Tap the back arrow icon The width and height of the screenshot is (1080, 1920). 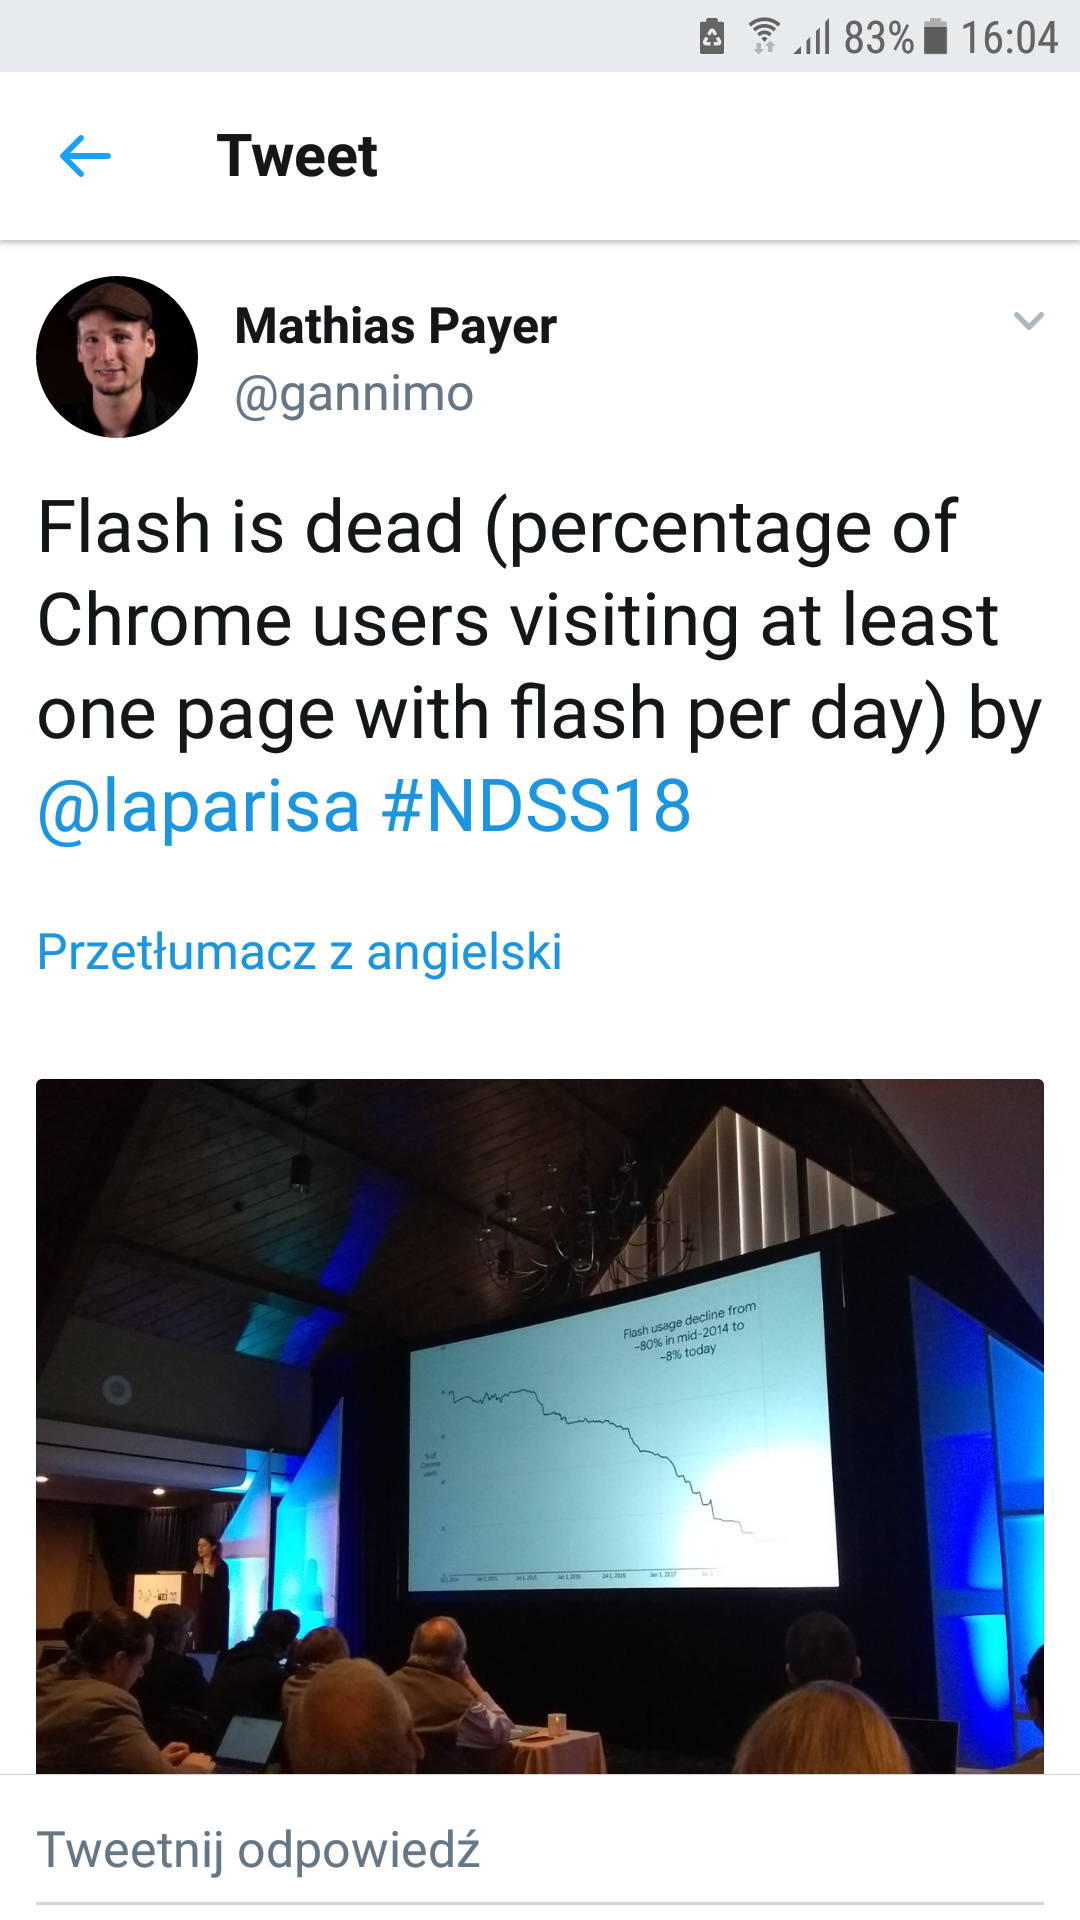(85, 157)
